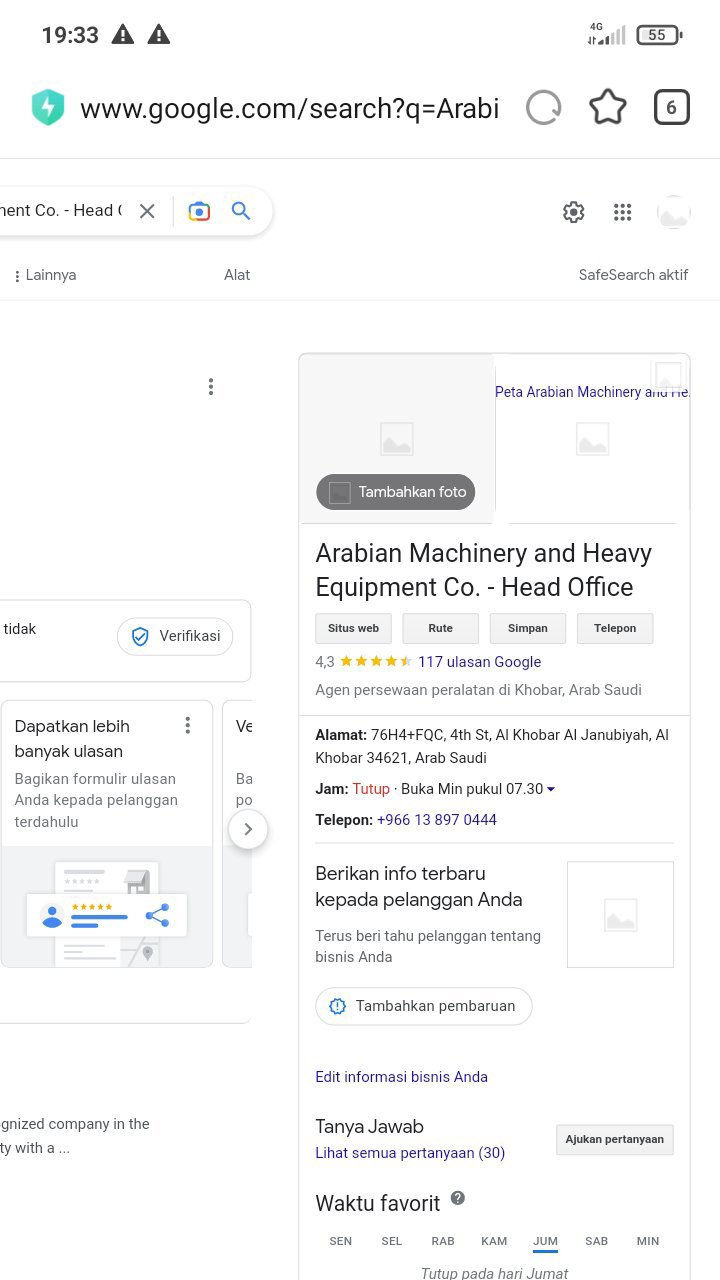
Task: Open browser tabs counter showing 6
Action: click(672, 107)
